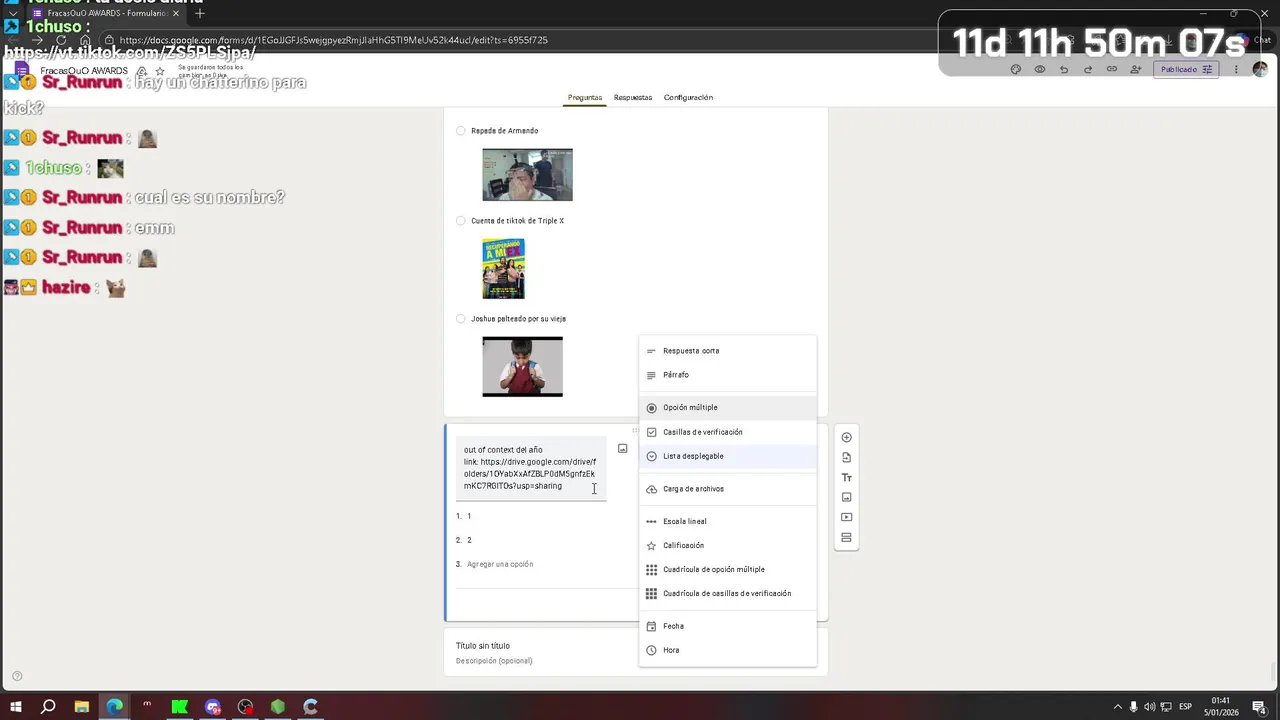The height and width of the screenshot is (720, 1280).
Task: Select the Fecha question type
Action: click(x=727, y=626)
